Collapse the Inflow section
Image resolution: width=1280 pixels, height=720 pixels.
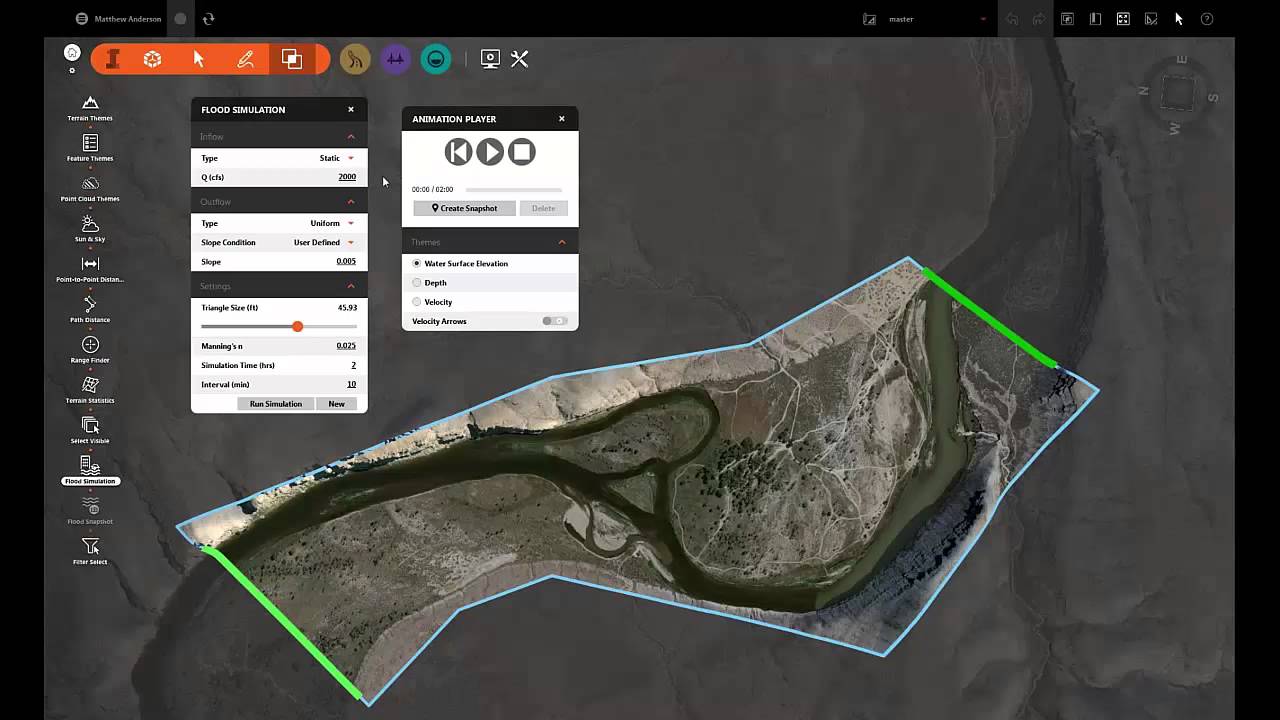pyautogui.click(x=351, y=136)
